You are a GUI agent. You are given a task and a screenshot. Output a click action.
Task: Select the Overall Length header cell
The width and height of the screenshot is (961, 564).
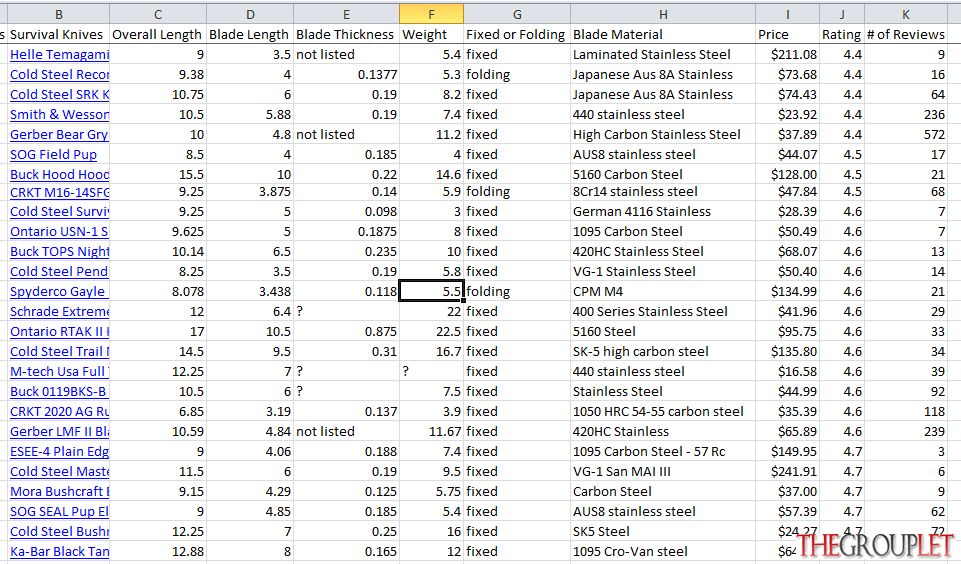click(158, 35)
